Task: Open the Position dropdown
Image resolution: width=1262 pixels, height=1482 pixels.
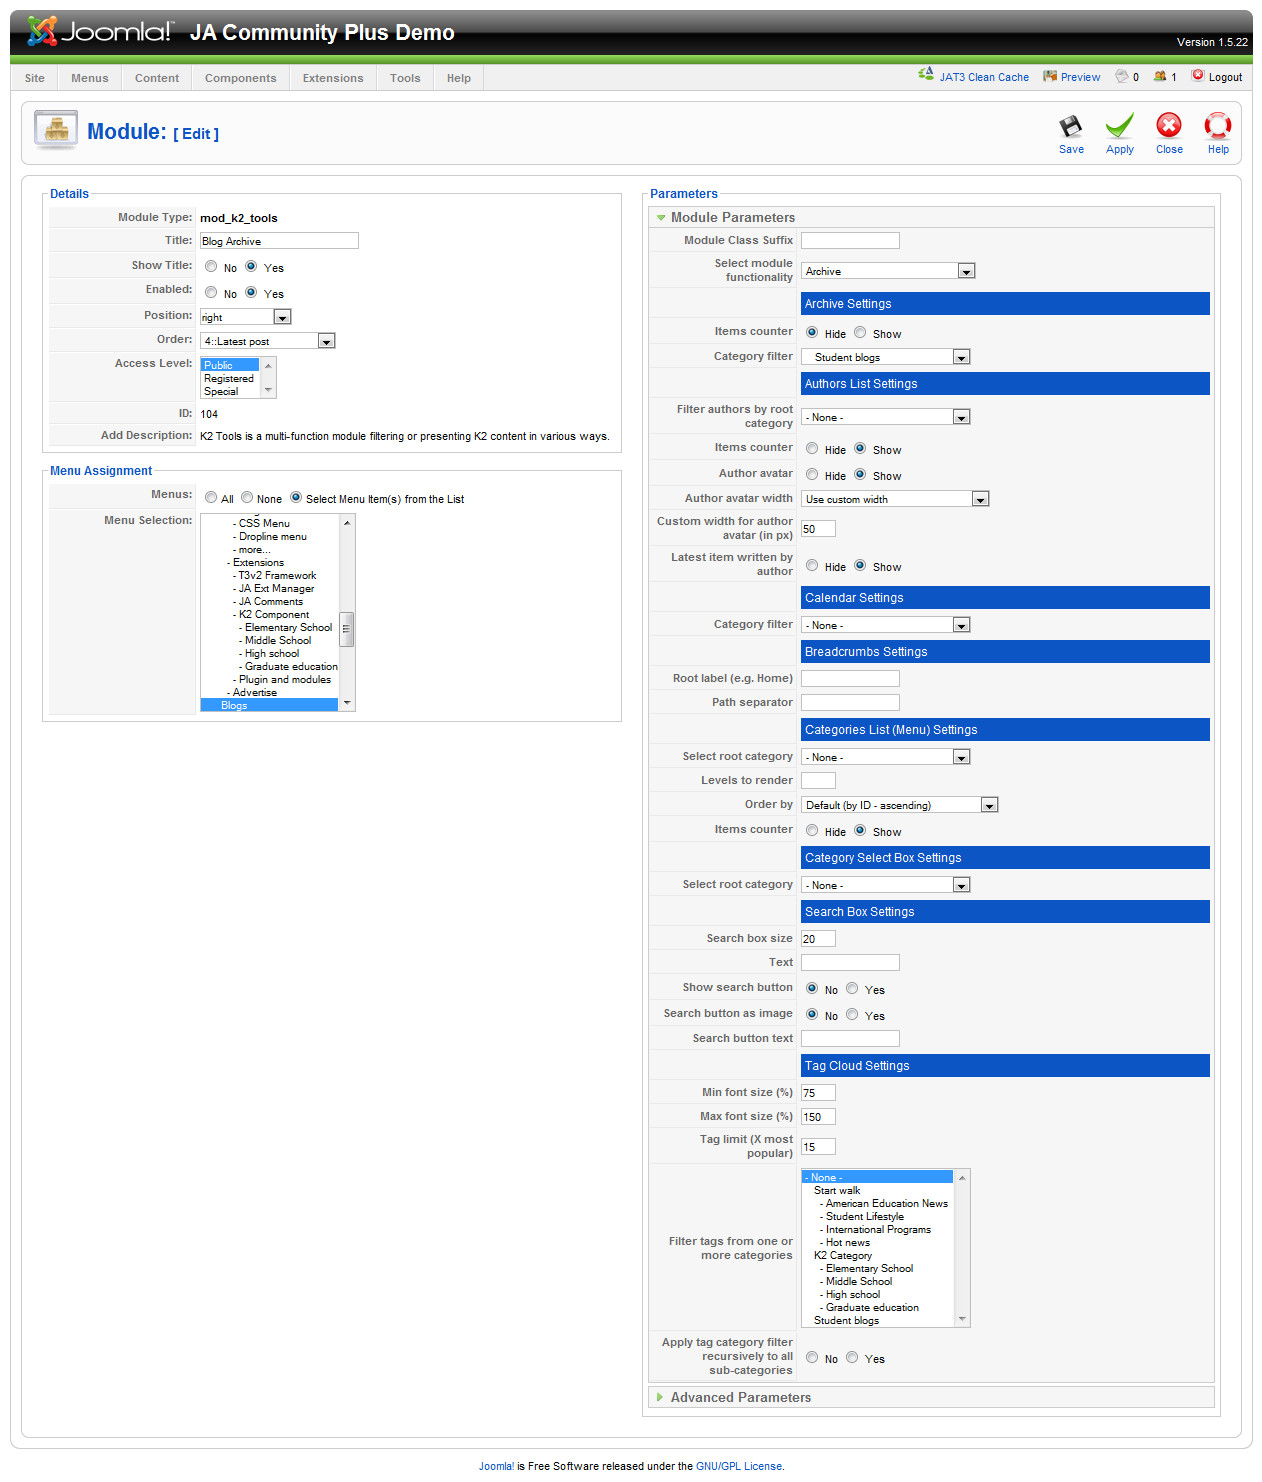Action: [x=282, y=317]
